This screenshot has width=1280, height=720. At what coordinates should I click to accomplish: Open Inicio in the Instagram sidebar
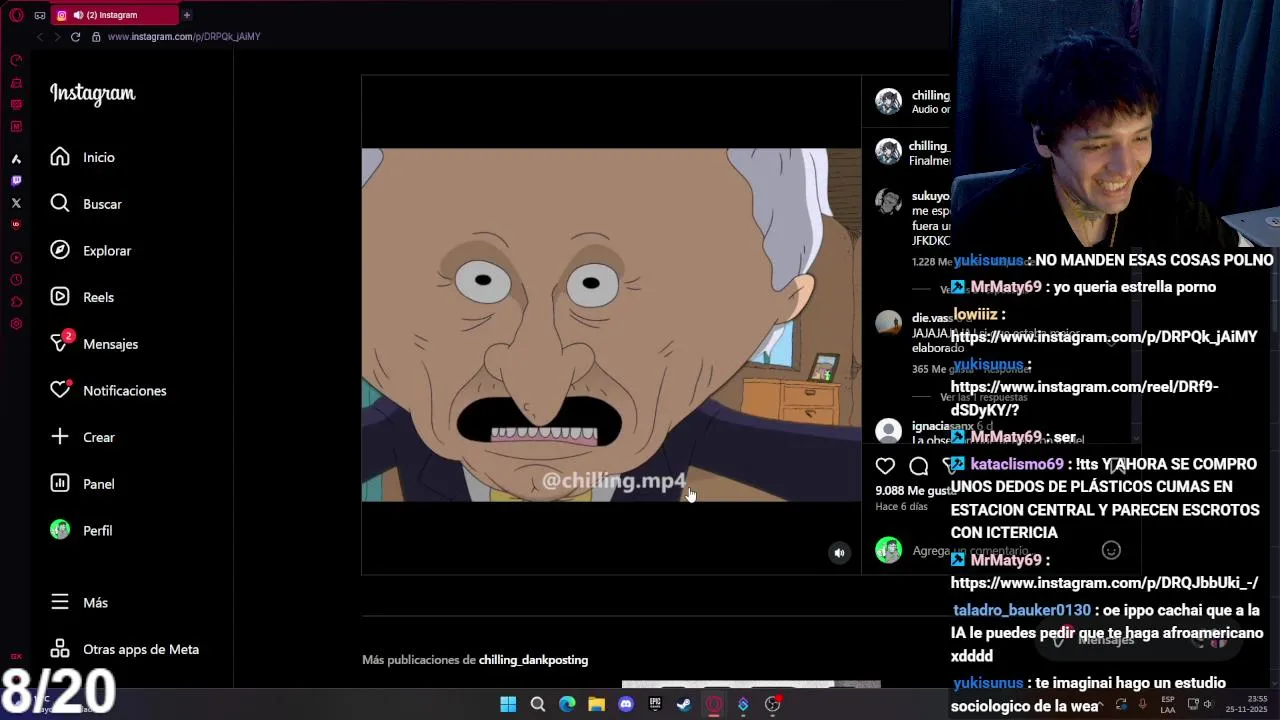pos(83,157)
